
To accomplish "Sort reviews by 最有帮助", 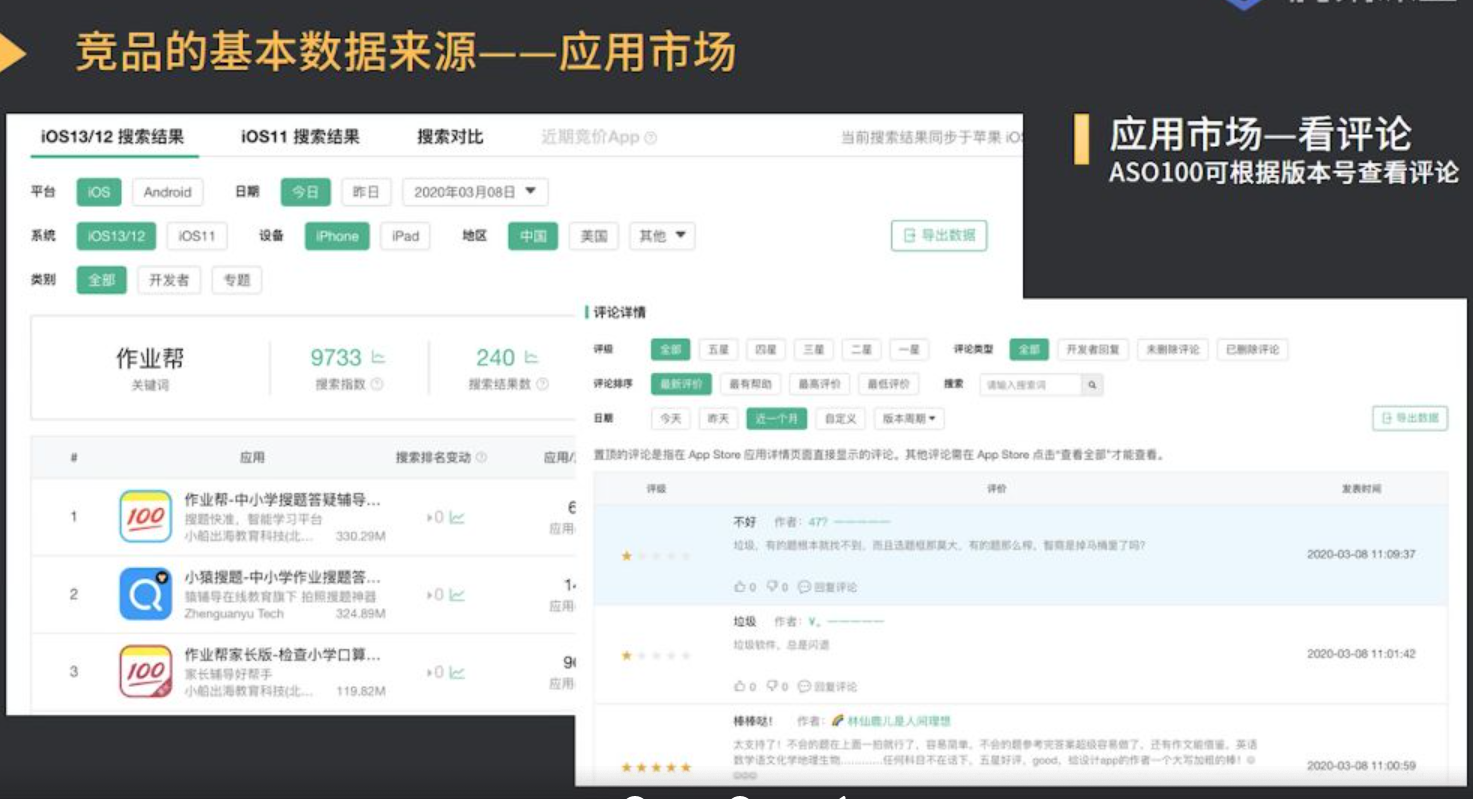I will [750, 384].
